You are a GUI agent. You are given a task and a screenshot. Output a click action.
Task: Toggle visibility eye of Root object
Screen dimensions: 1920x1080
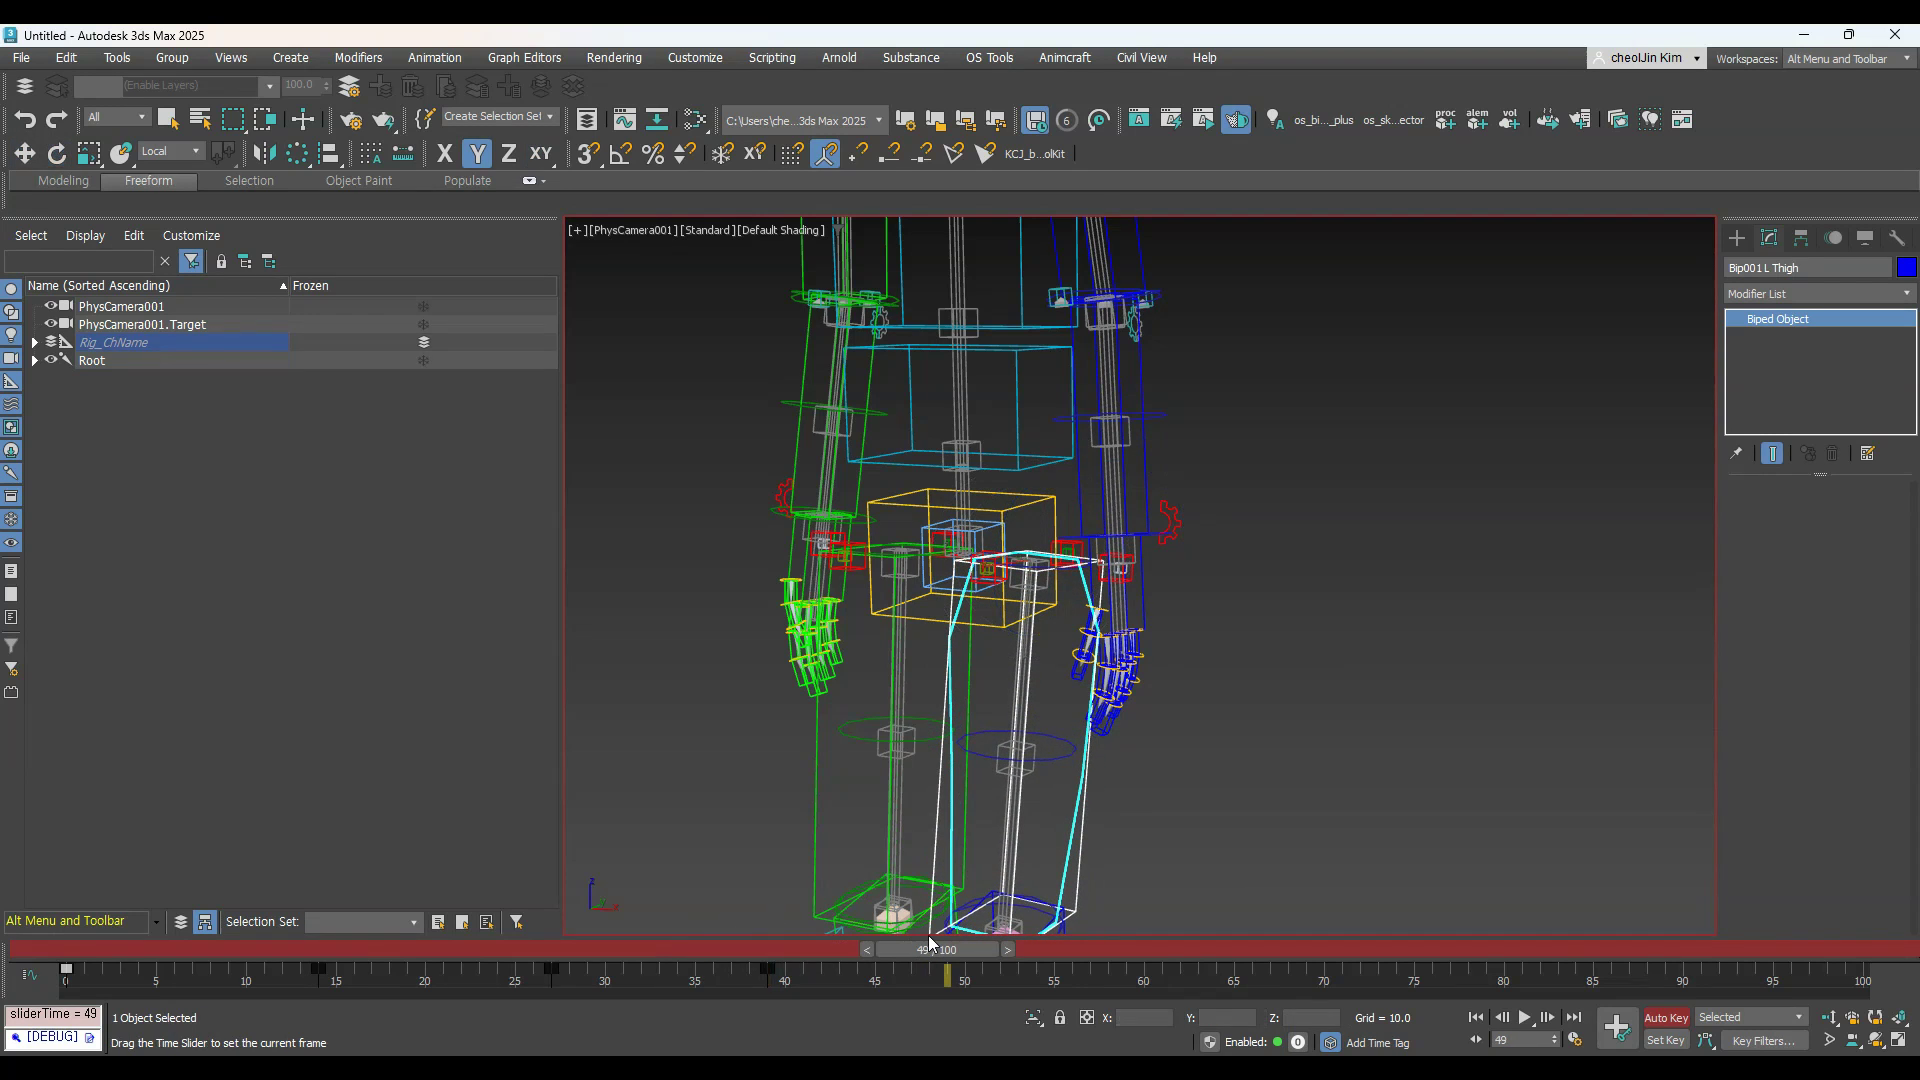pos(50,360)
